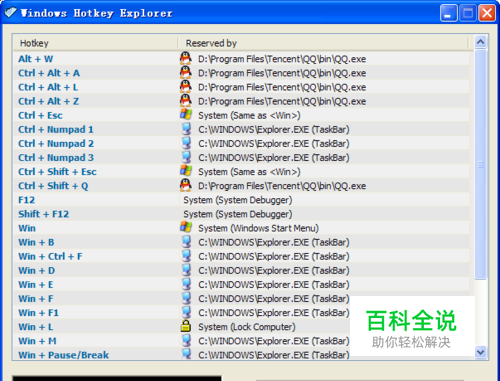Click the Explorer icon in Win + F row

tap(187, 298)
